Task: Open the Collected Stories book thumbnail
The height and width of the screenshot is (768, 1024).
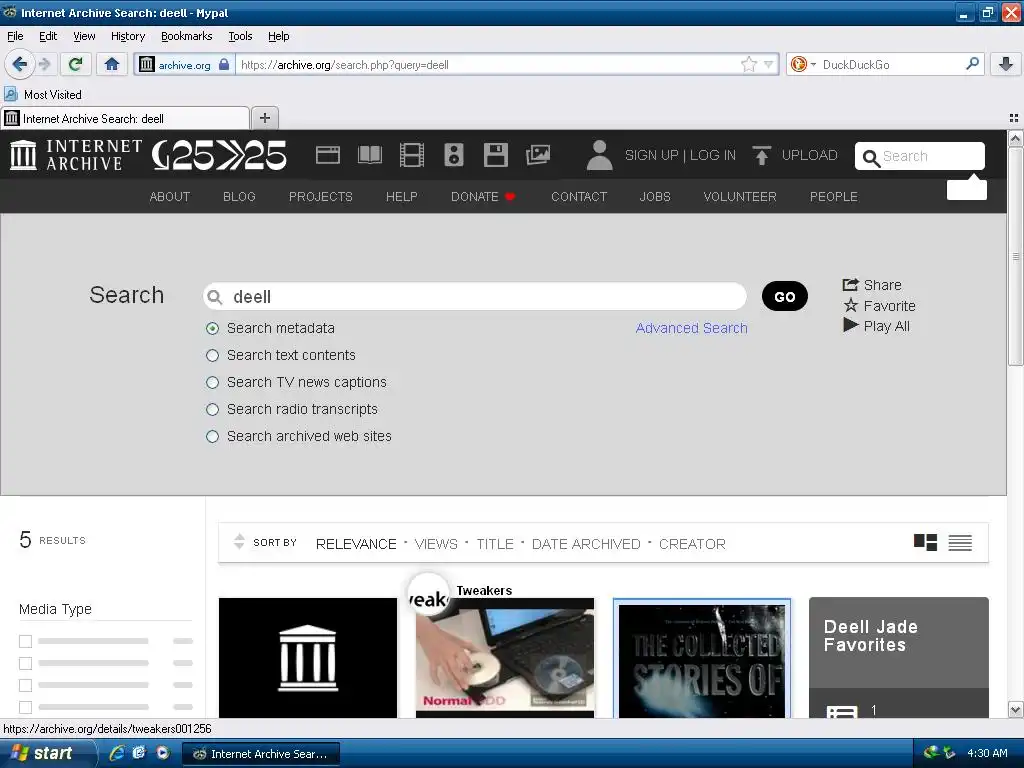Action: 702,659
